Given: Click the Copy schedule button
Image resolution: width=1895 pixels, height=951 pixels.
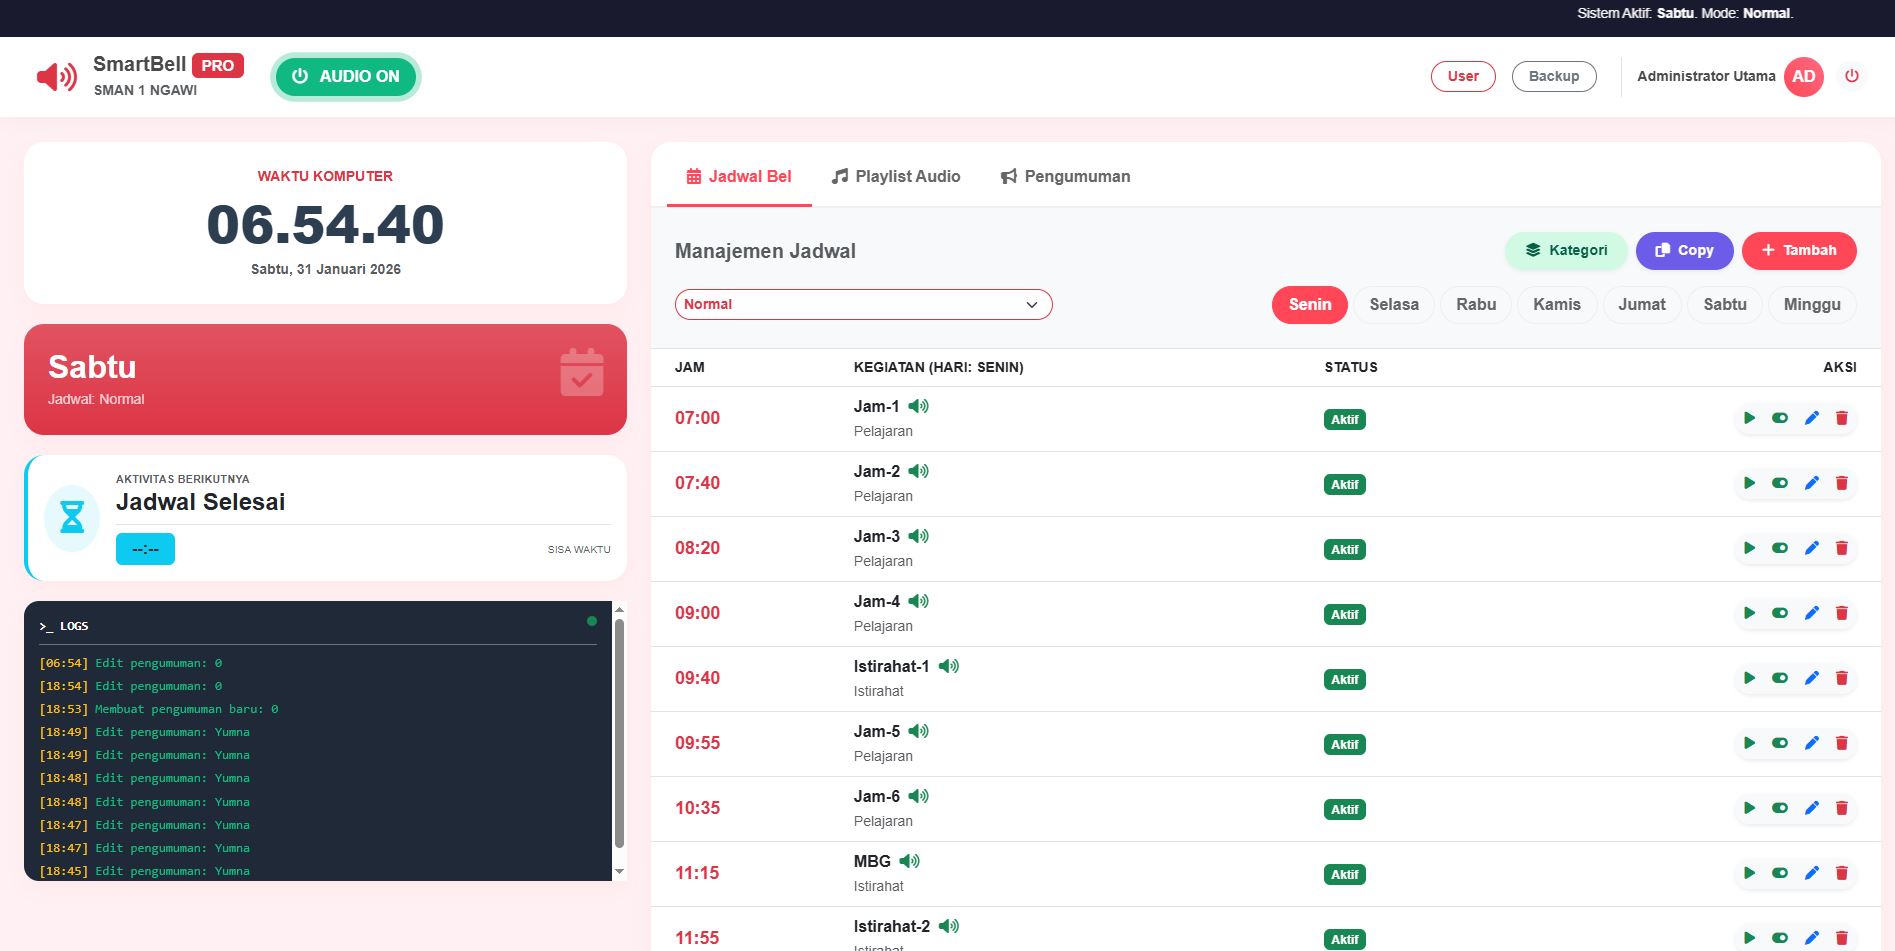Looking at the screenshot, I should point(1683,250).
